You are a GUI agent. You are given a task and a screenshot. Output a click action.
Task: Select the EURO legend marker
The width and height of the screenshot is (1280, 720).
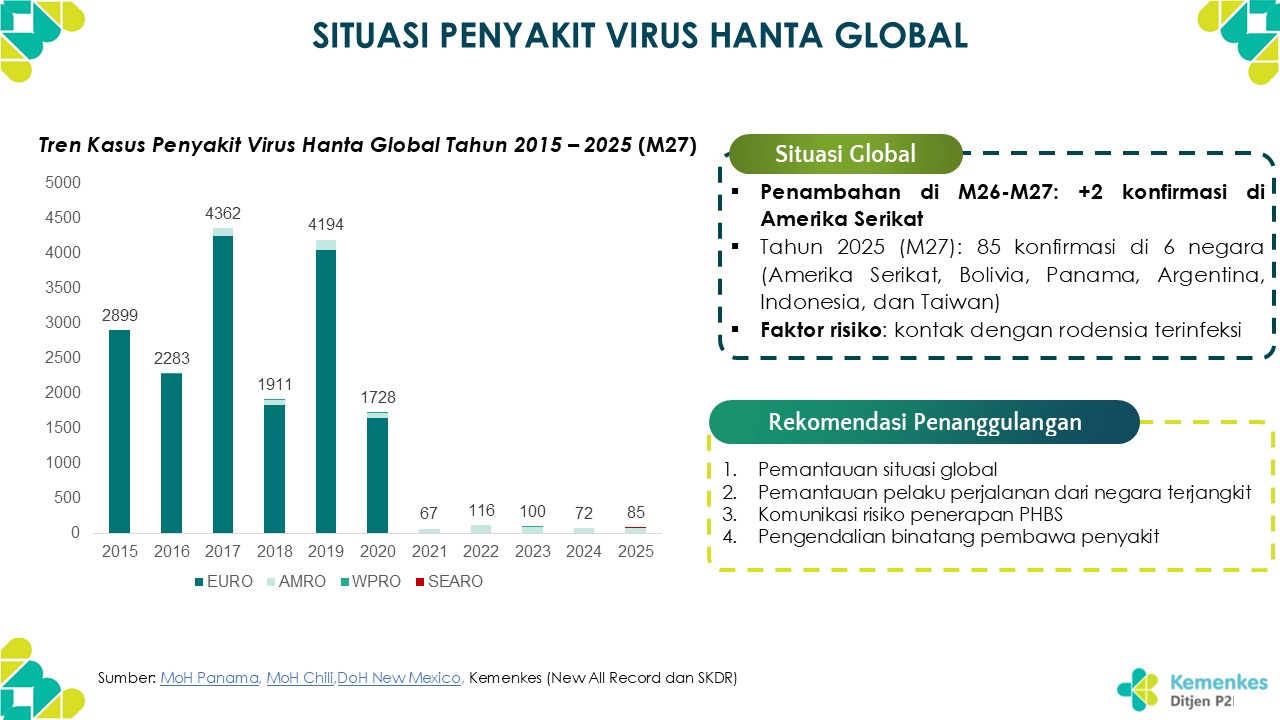(x=200, y=581)
